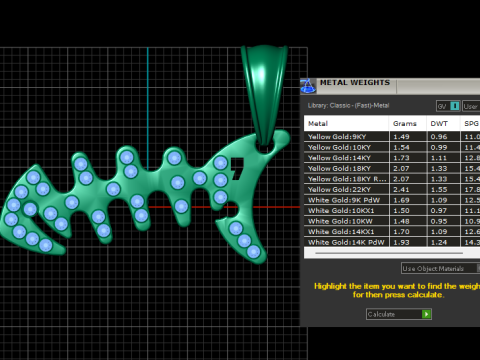This screenshot has width=480, height=360.
Task: Click the Grams column header
Action: tap(408, 123)
